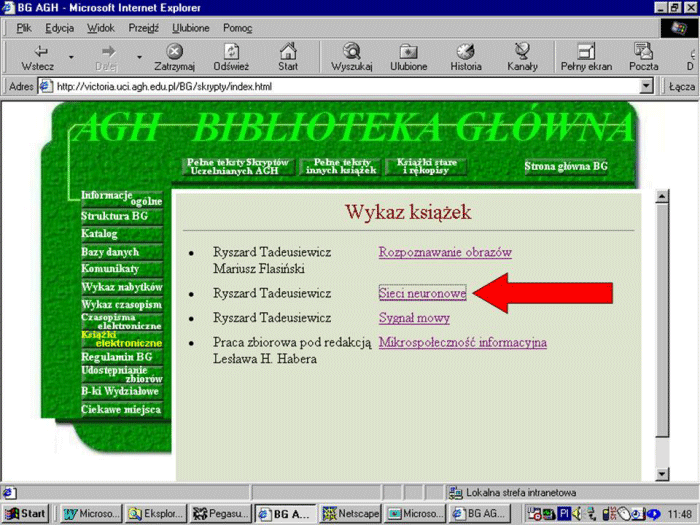Click the page scrollbar down arrow
This screenshot has height=525, width=700.
(662, 474)
